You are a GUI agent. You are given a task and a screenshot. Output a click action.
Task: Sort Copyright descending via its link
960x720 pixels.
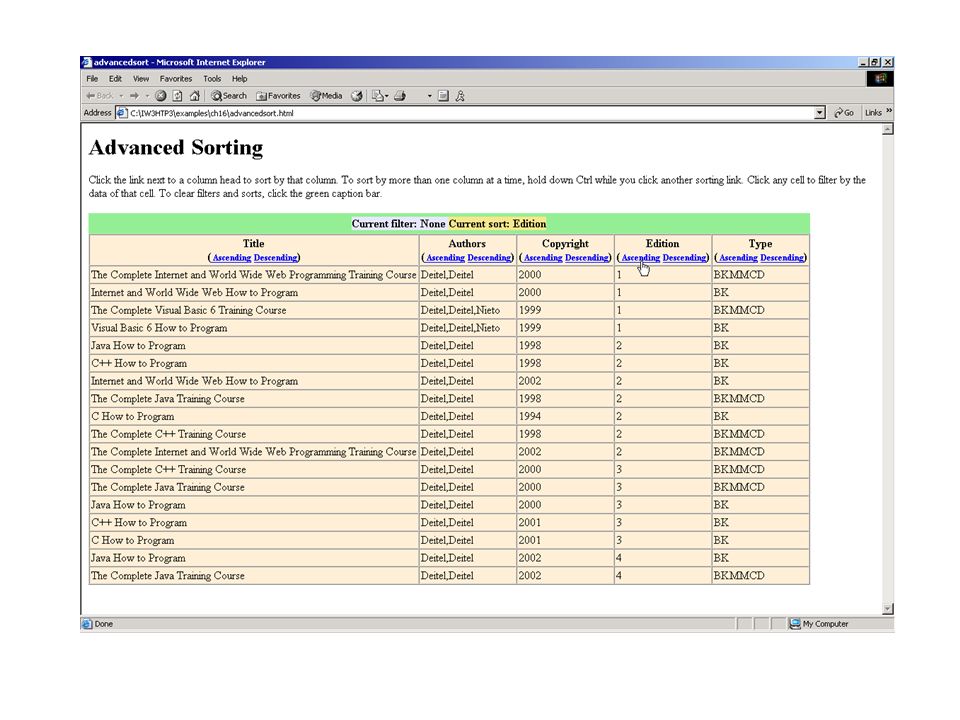(x=587, y=258)
